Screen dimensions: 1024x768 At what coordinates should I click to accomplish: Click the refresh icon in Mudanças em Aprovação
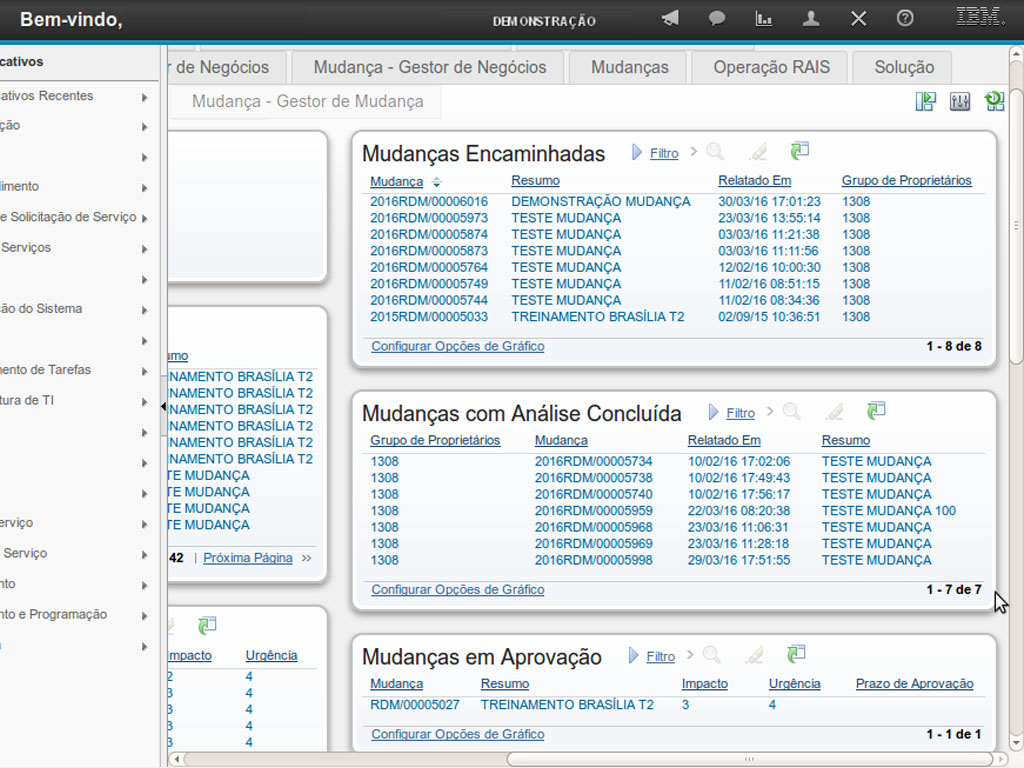796,655
